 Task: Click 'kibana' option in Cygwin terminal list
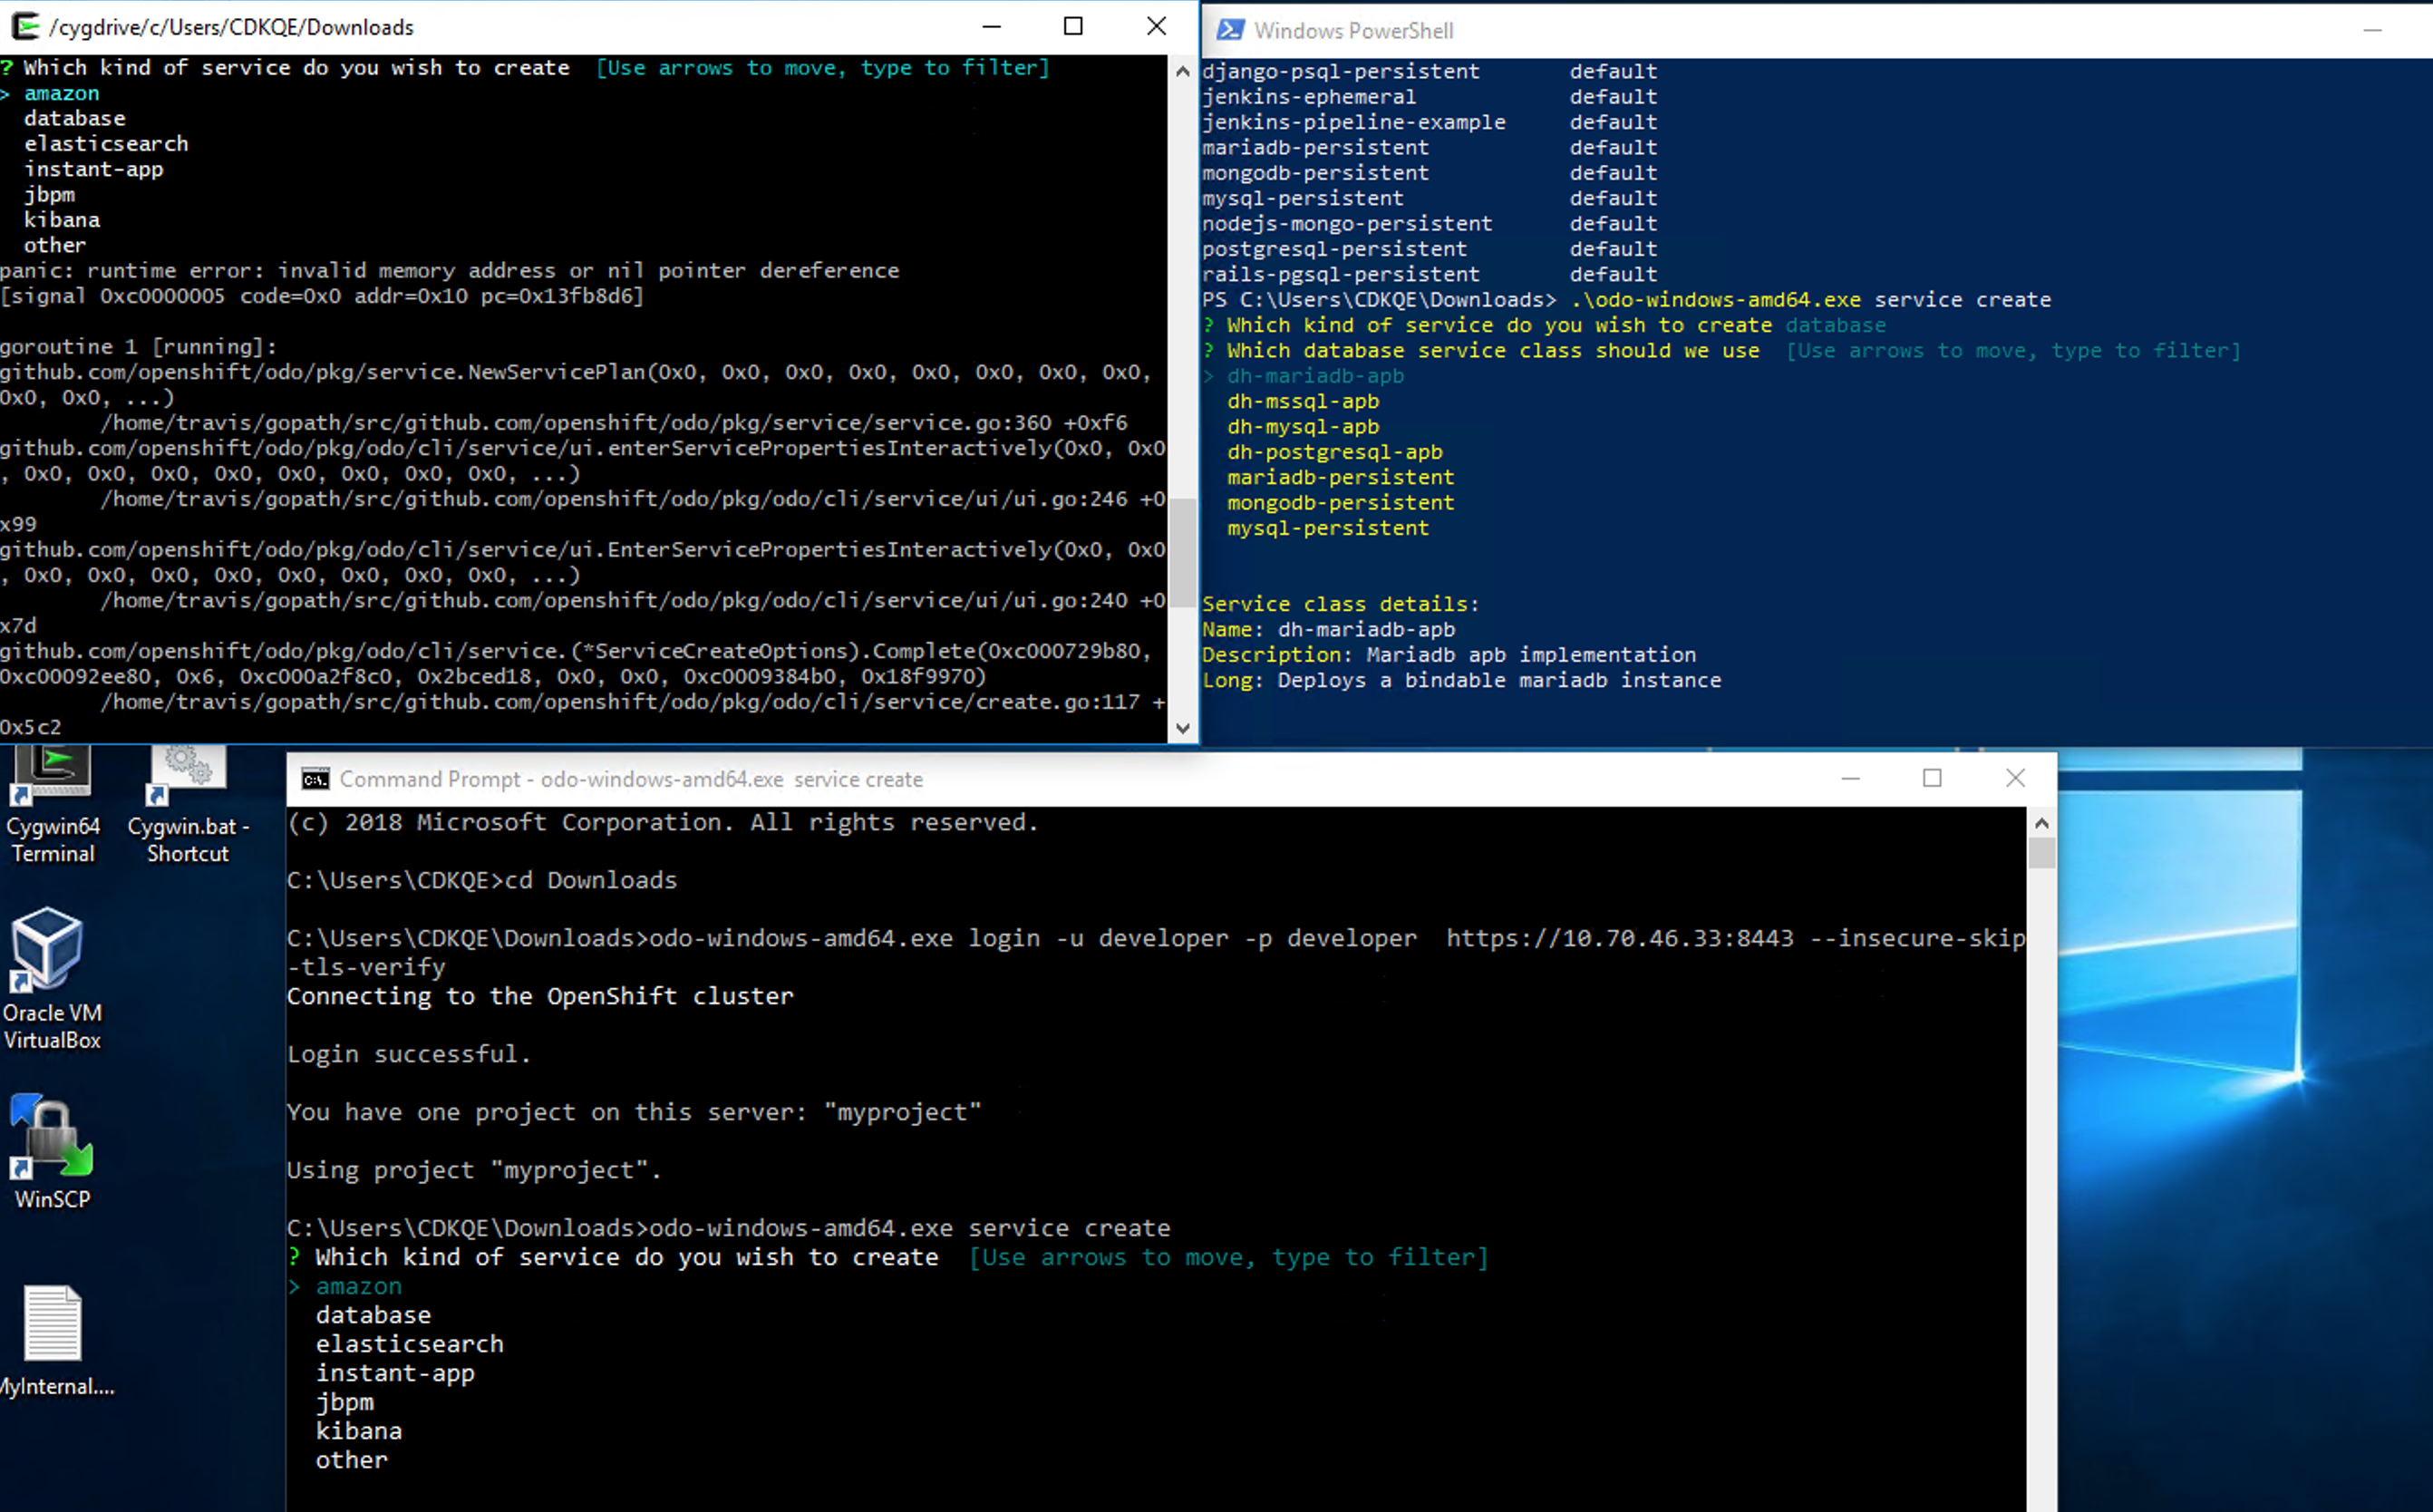(62, 220)
